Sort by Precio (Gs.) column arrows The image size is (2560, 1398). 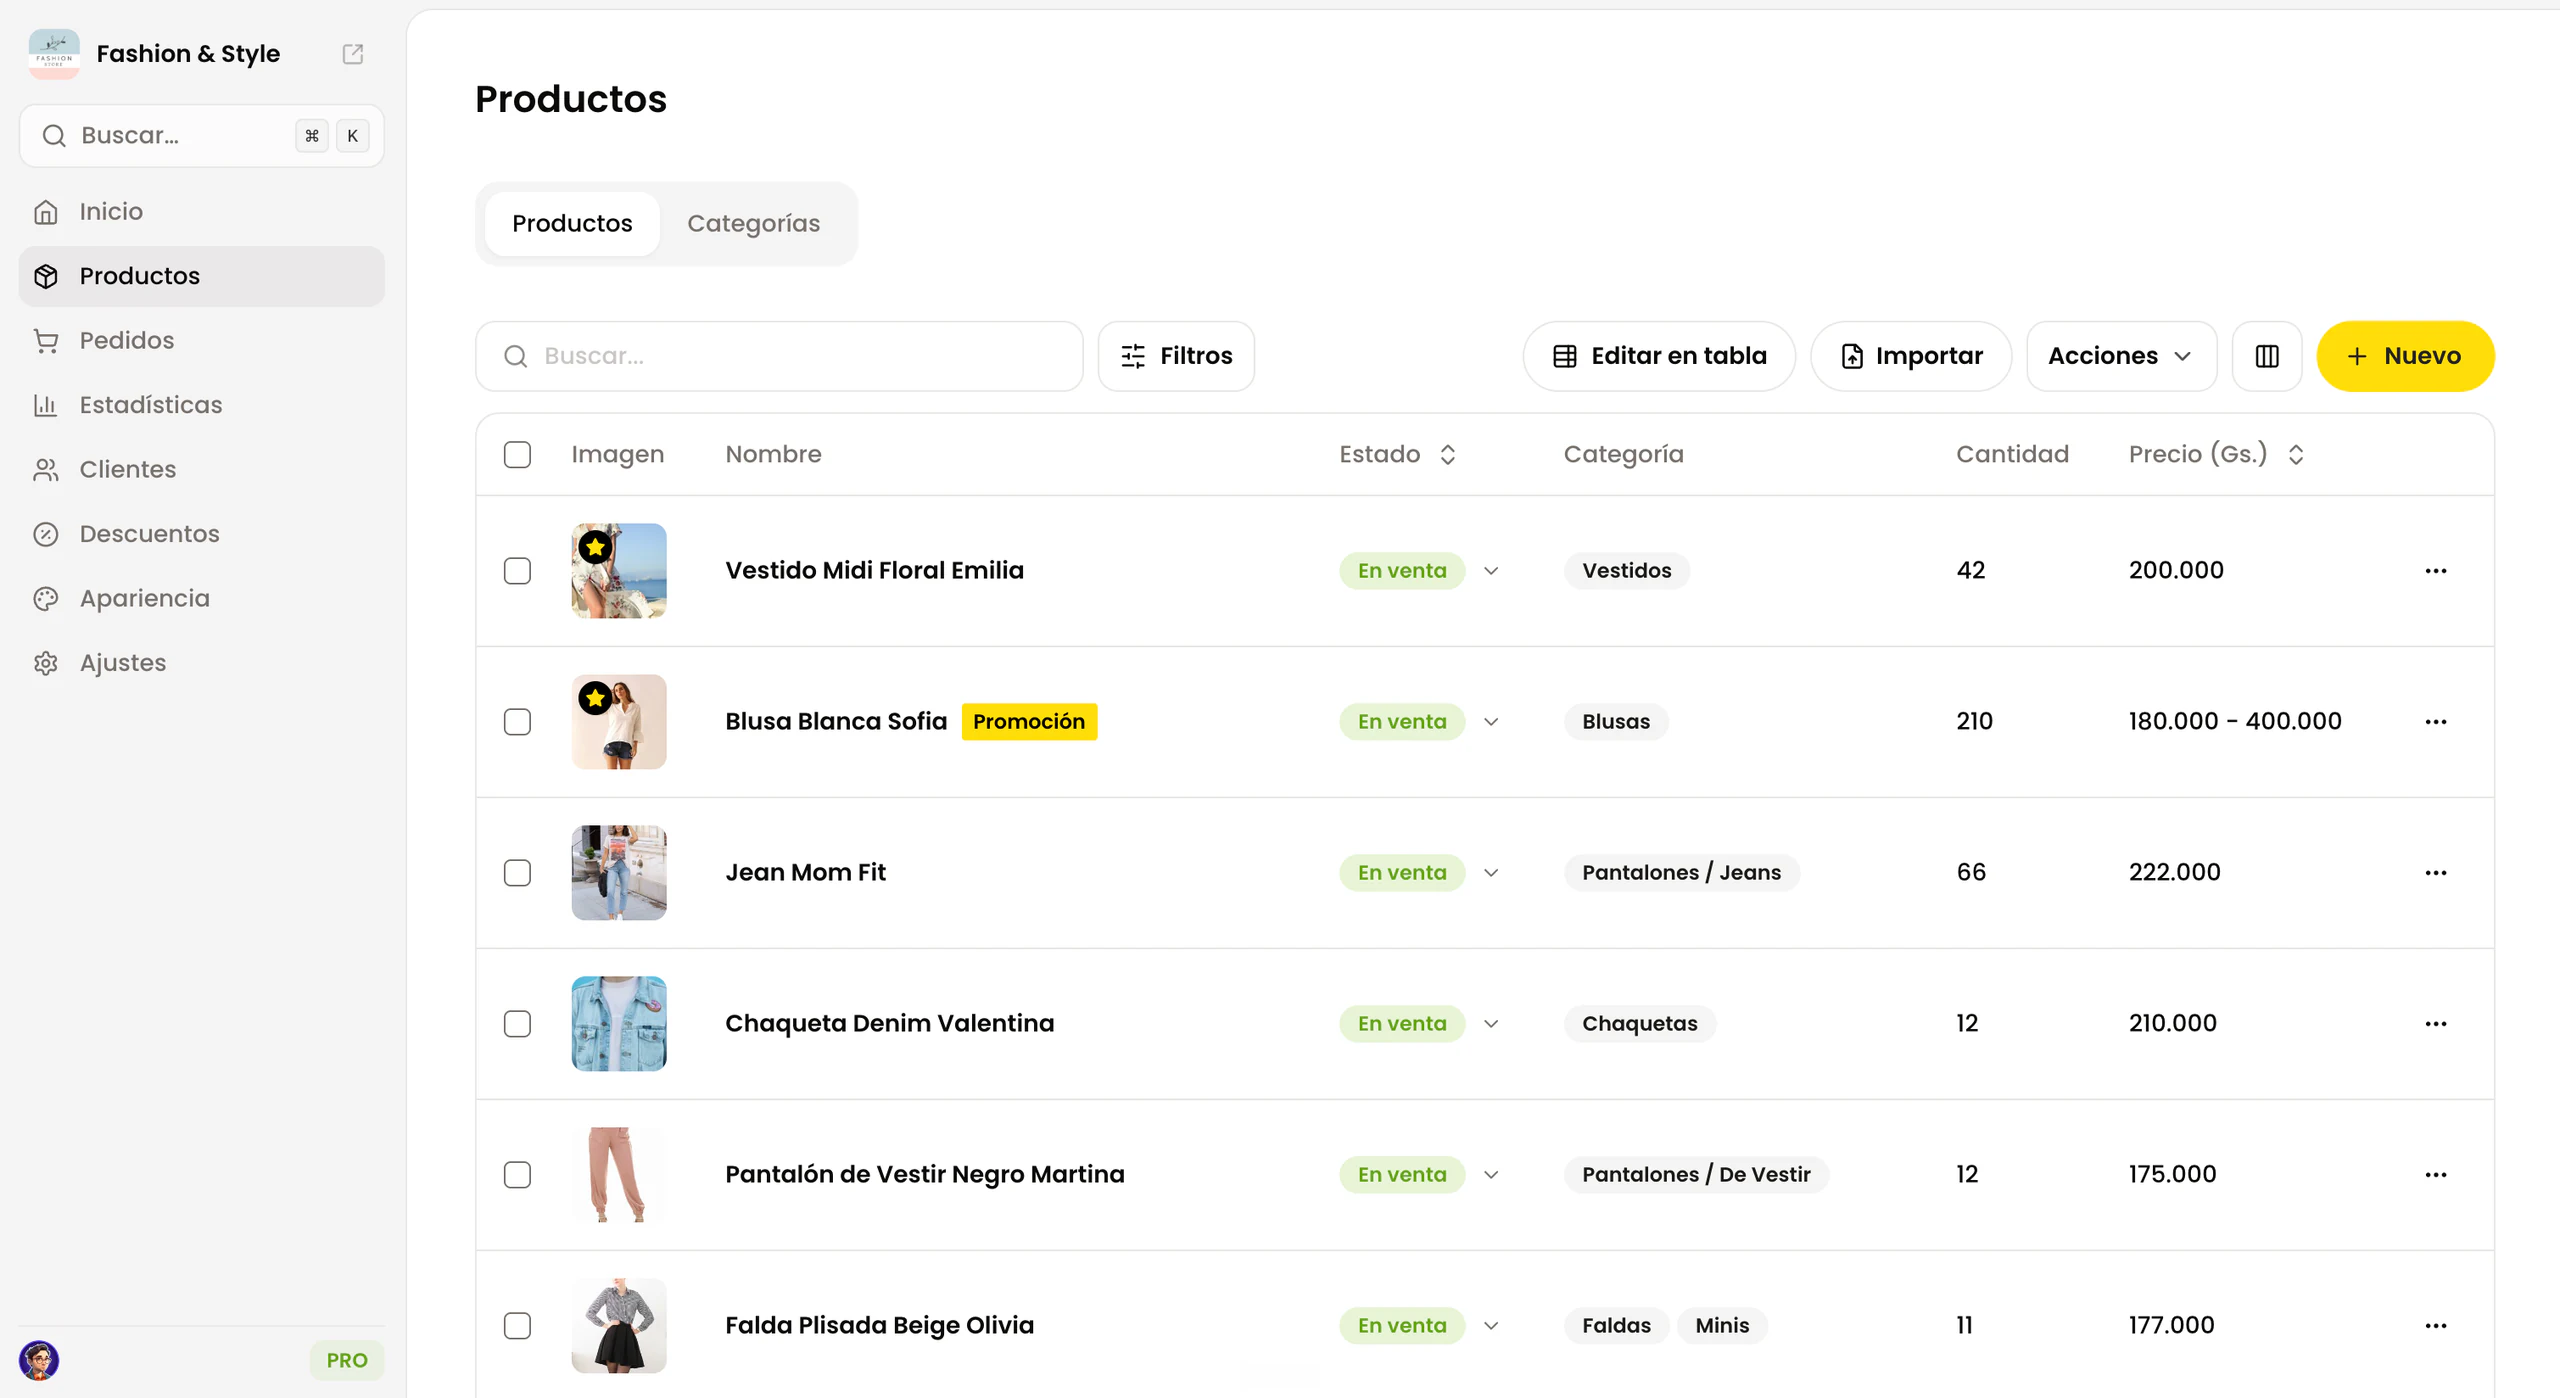pyautogui.click(x=2296, y=455)
